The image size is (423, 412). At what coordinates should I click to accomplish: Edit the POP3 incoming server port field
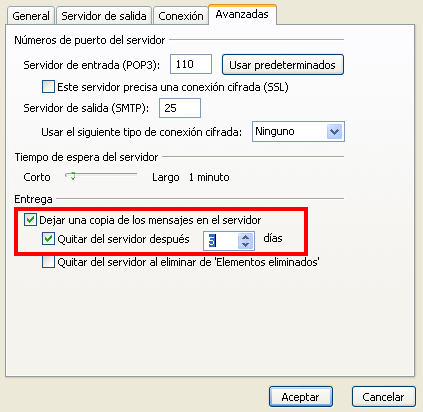click(x=191, y=64)
